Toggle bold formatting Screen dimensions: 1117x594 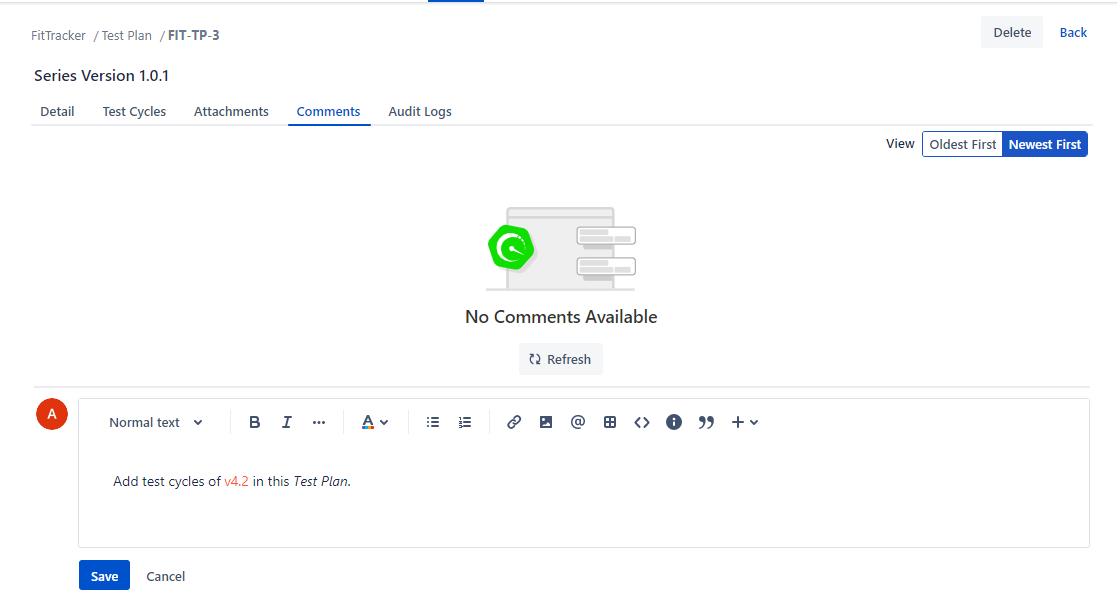pos(254,422)
